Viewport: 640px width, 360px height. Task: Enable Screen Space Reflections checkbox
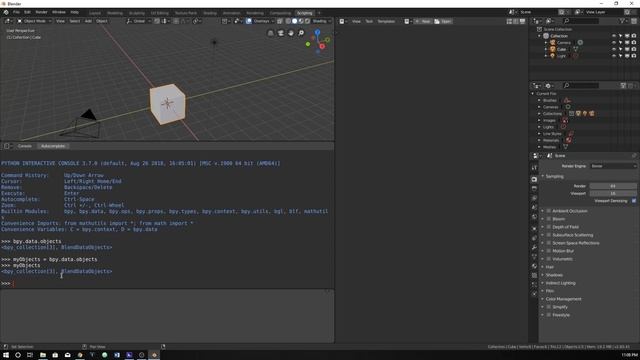pyautogui.click(x=549, y=243)
